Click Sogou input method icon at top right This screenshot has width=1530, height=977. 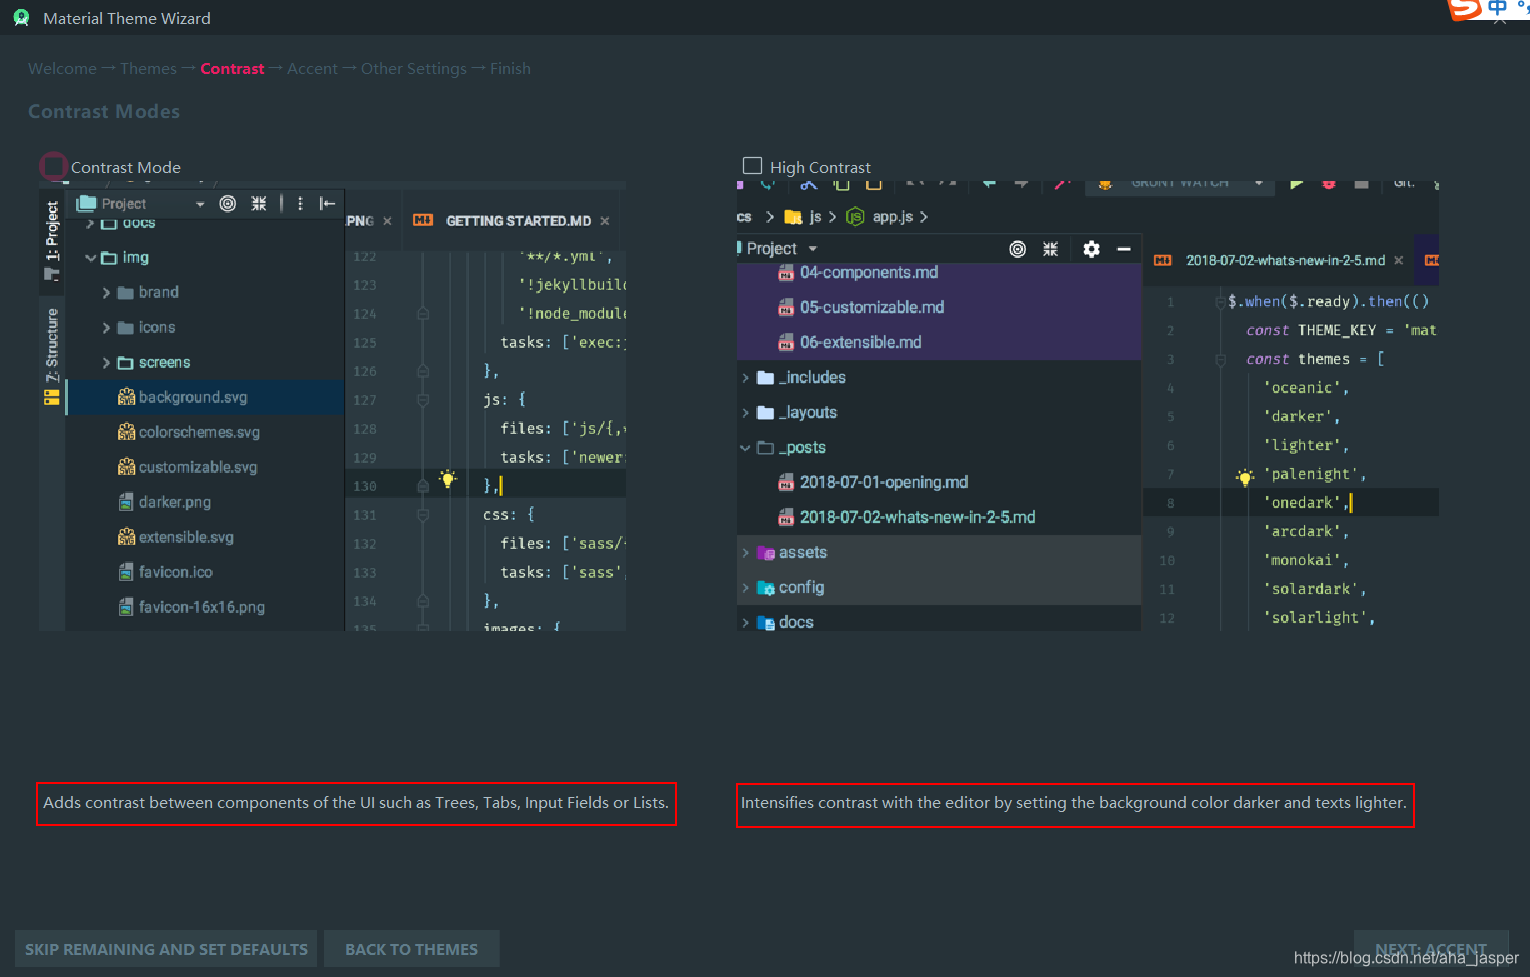coord(1465,9)
